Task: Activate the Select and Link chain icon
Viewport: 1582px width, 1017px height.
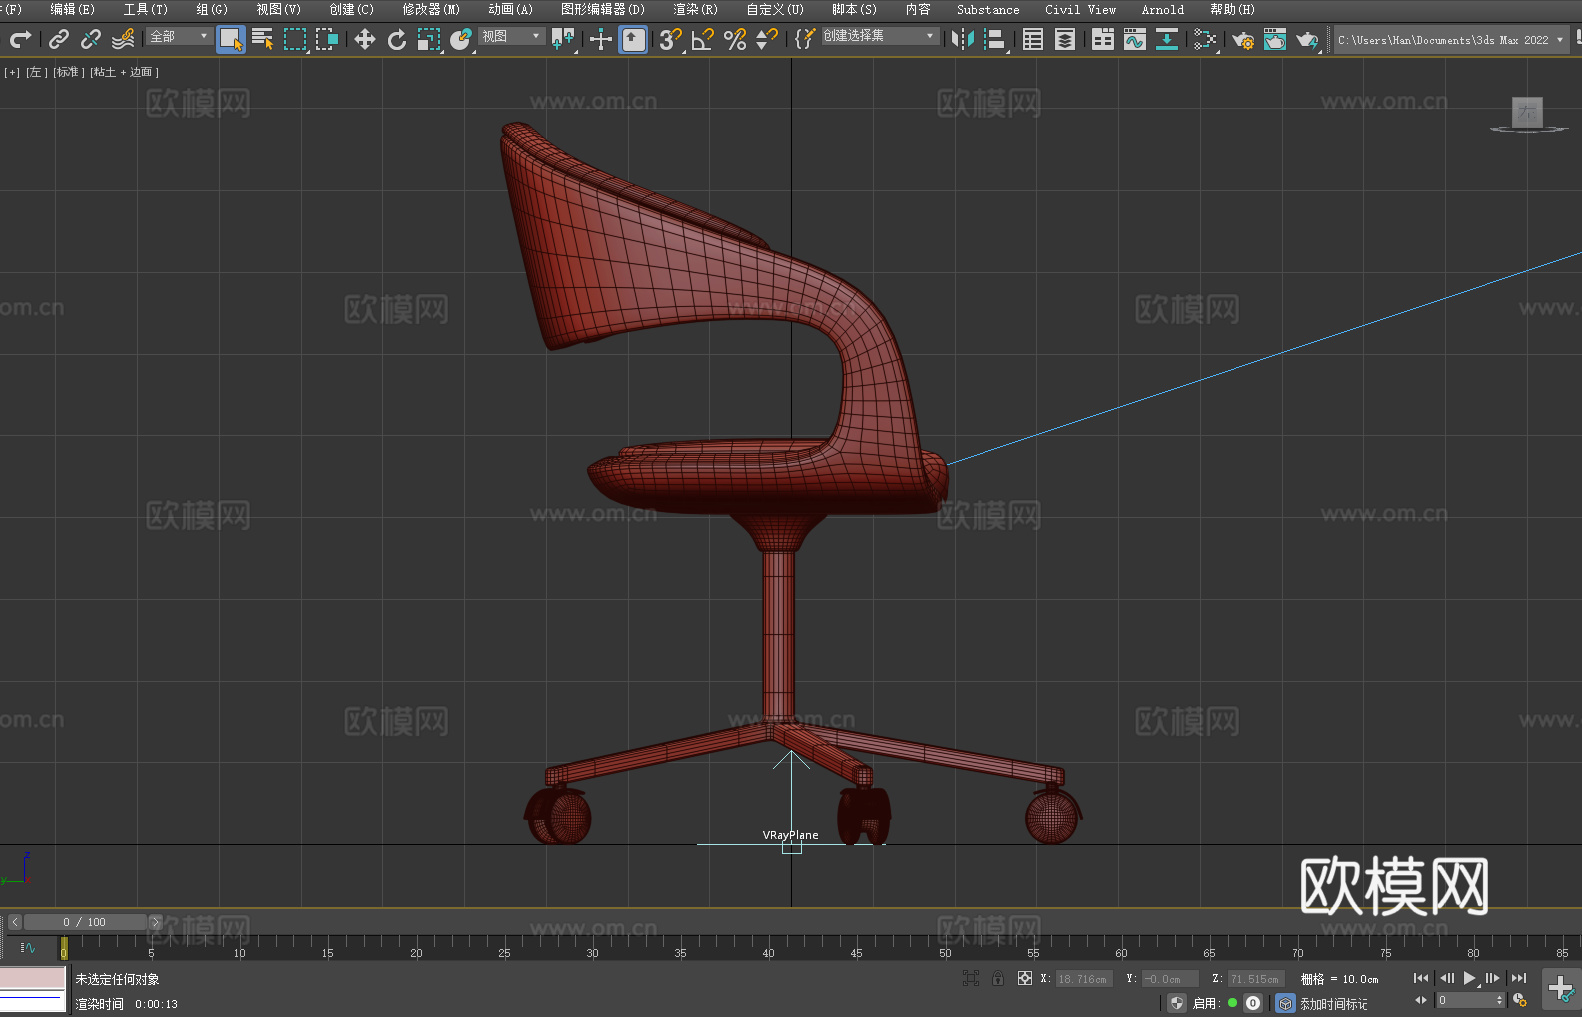Action: 59,39
